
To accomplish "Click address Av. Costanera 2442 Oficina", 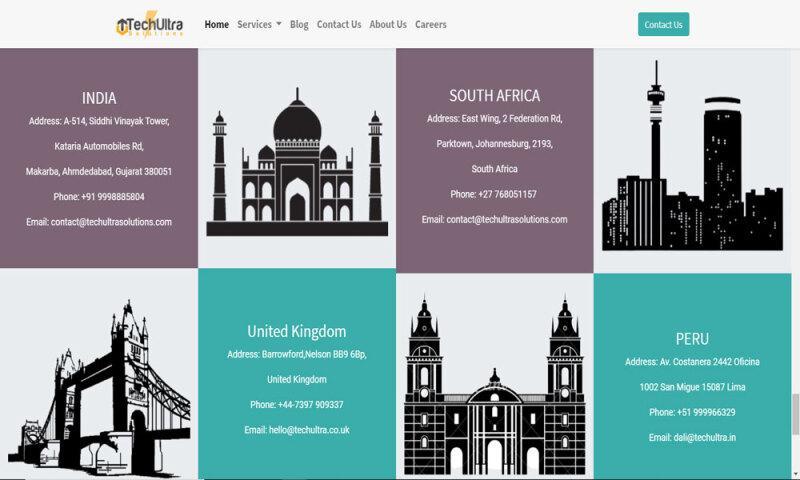I will pos(692,362).
